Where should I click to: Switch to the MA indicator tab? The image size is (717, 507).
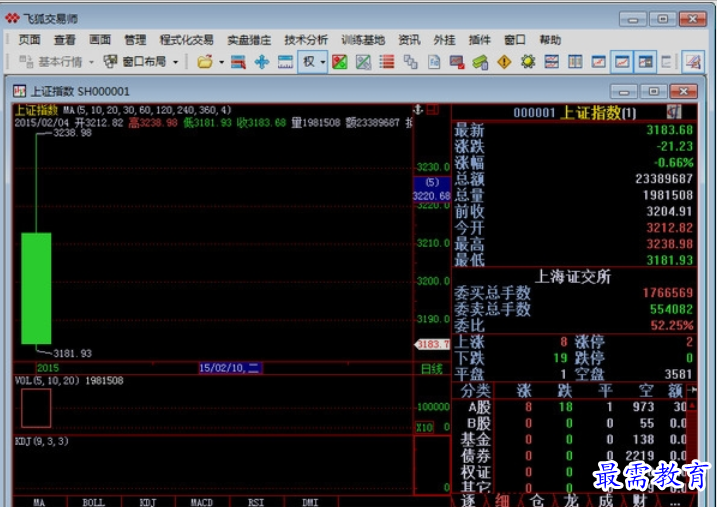click(x=40, y=502)
